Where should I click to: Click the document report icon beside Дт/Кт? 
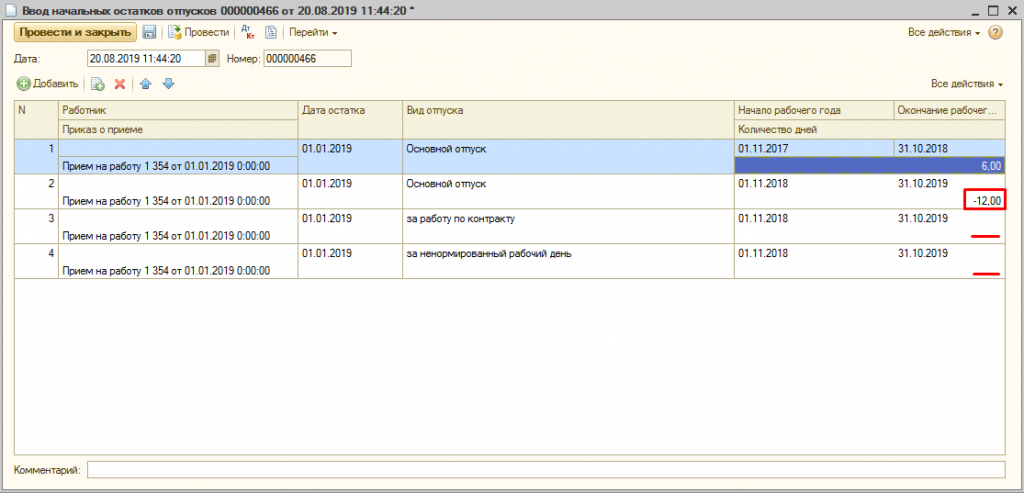pyautogui.click(x=270, y=33)
